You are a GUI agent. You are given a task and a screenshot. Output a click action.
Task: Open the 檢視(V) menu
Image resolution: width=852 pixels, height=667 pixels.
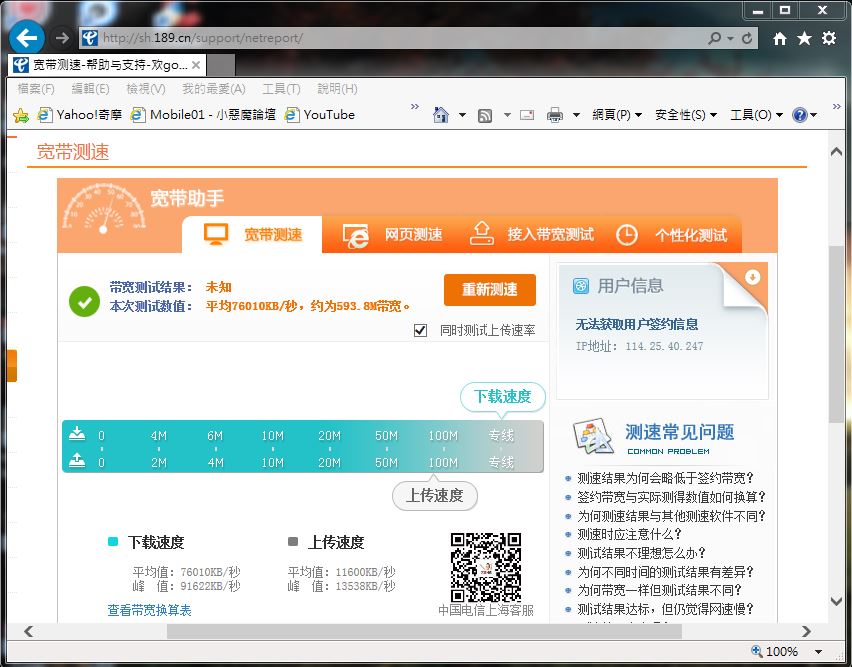point(145,89)
